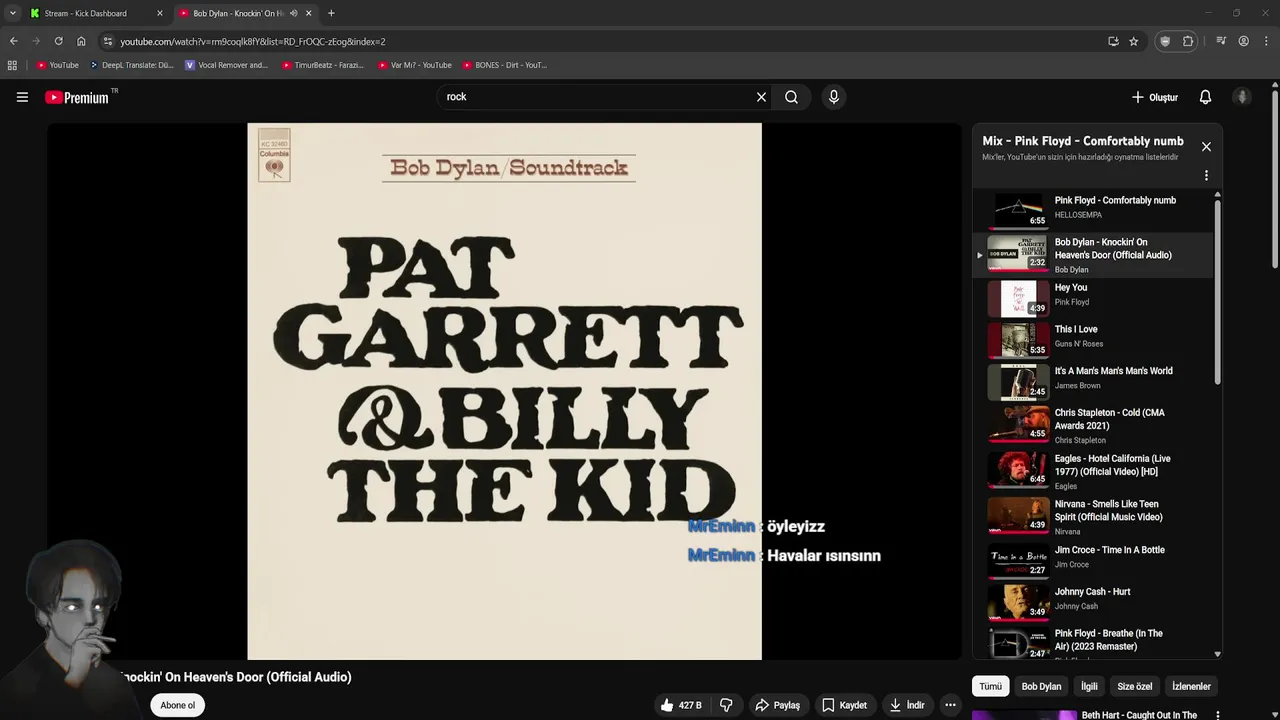The image size is (1280, 720).
Task: Play Nirvana - Smells Like Teen Spirit
Action: pos(1094,517)
